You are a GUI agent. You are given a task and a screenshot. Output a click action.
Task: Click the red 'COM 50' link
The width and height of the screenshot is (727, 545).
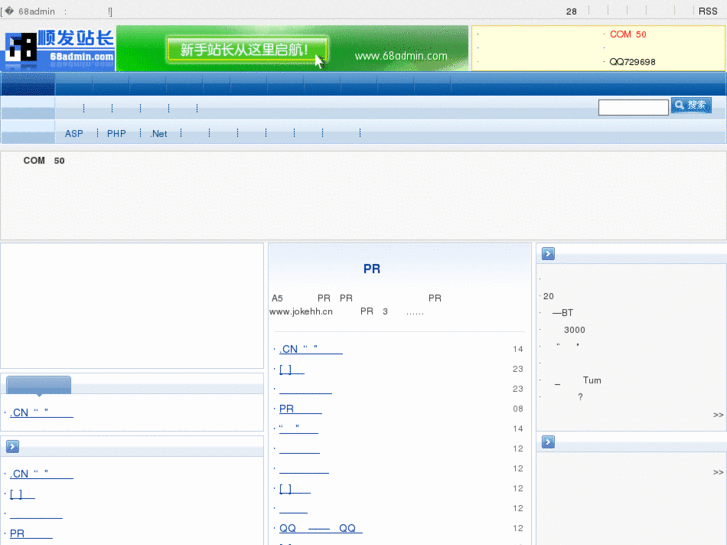628,34
